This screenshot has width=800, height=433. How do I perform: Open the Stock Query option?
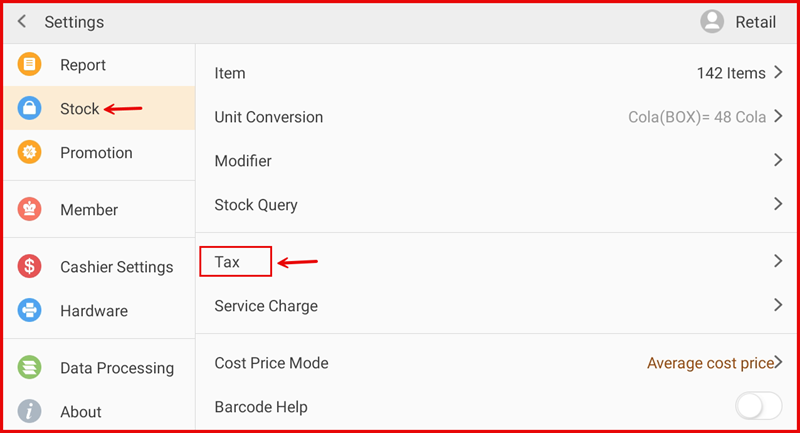pos(256,205)
